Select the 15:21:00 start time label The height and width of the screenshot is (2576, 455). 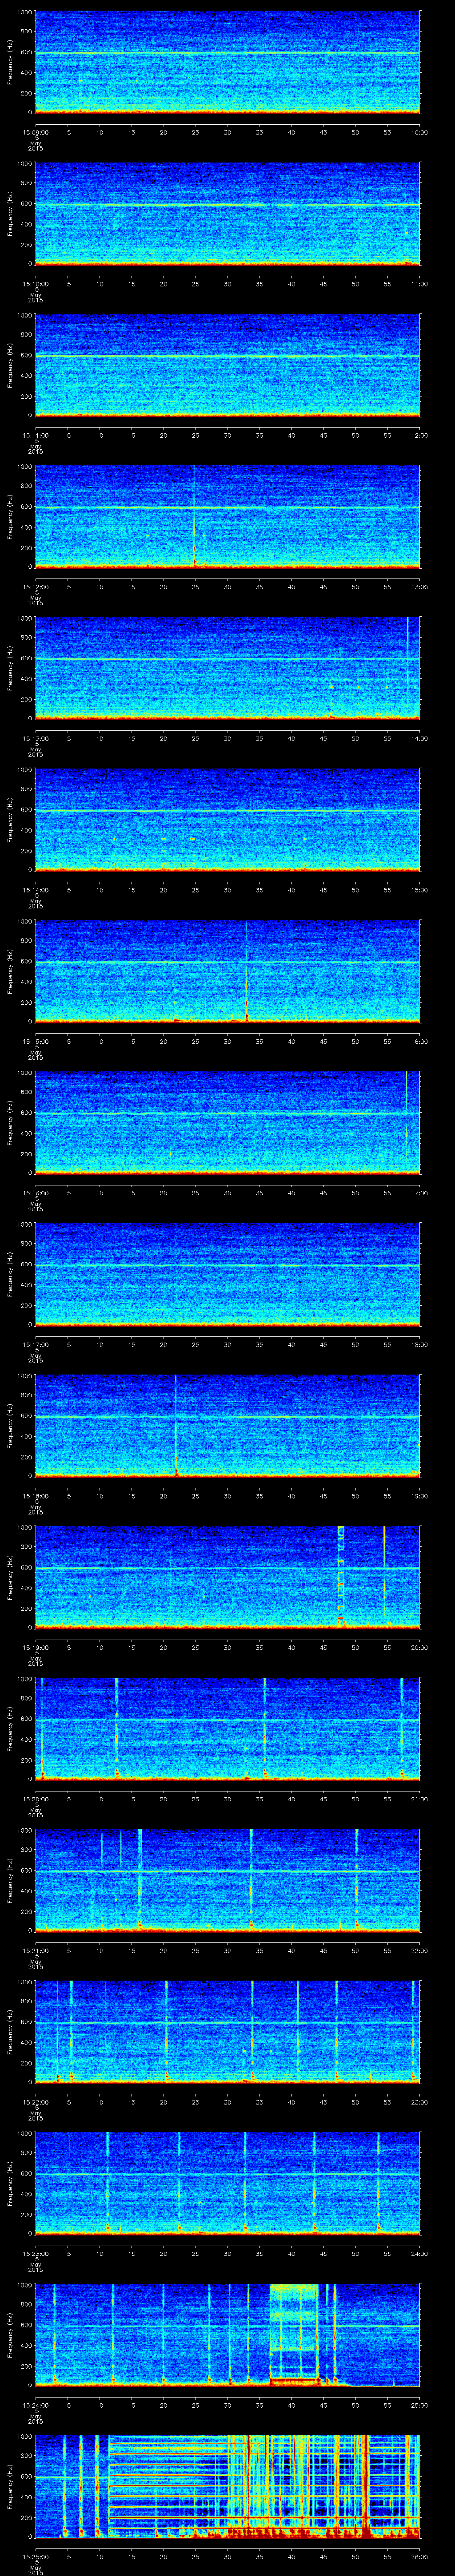coord(35,1950)
